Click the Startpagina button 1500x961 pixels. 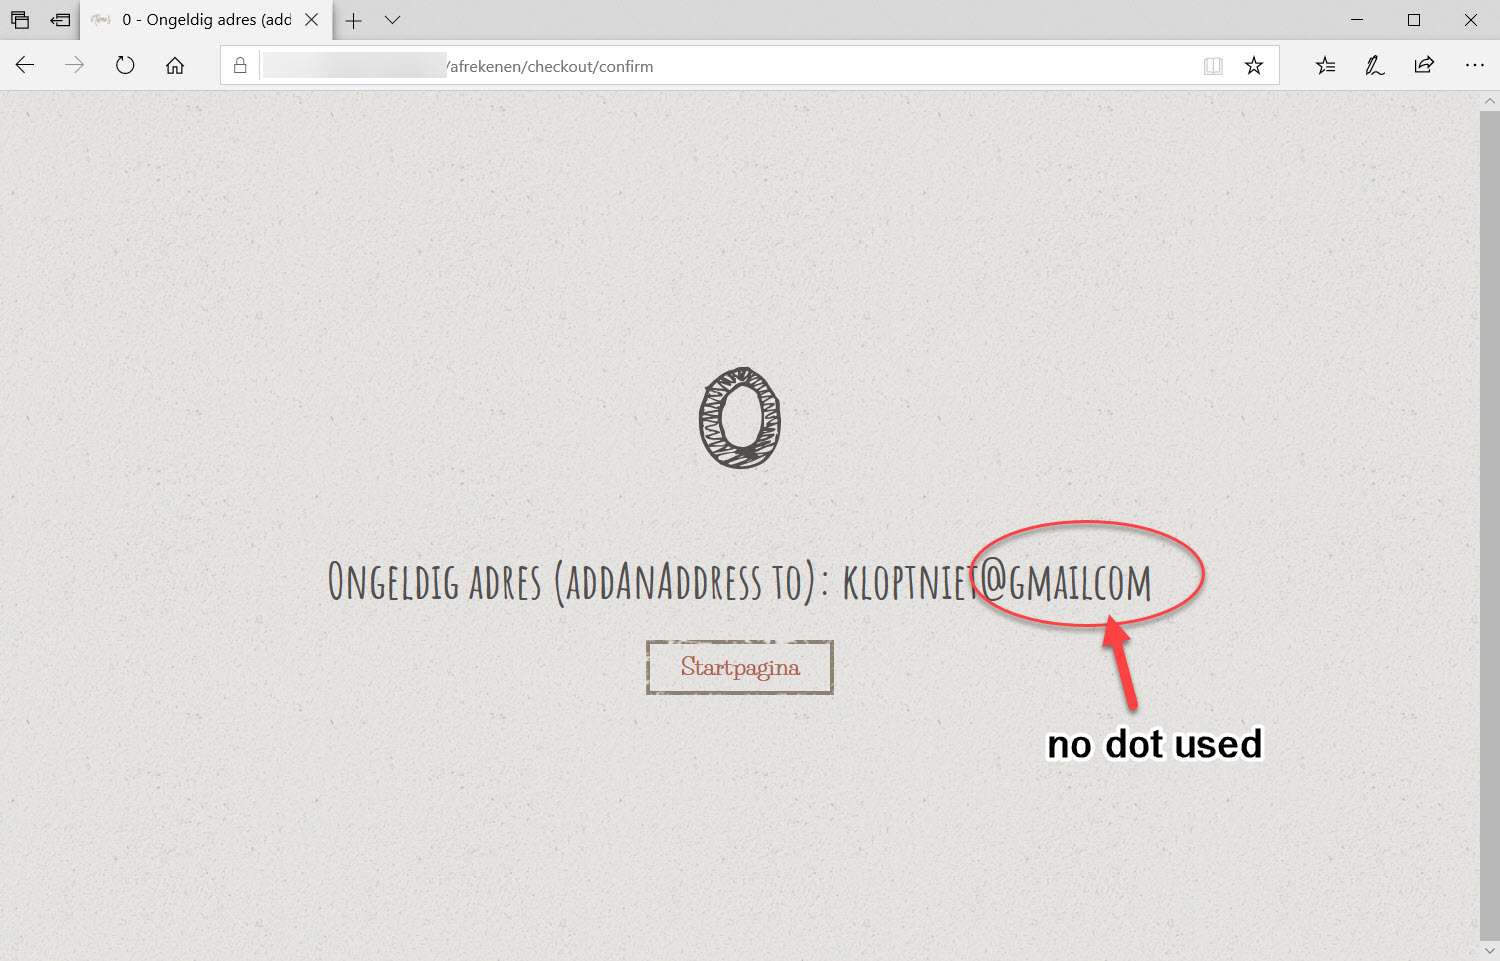(x=740, y=667)
